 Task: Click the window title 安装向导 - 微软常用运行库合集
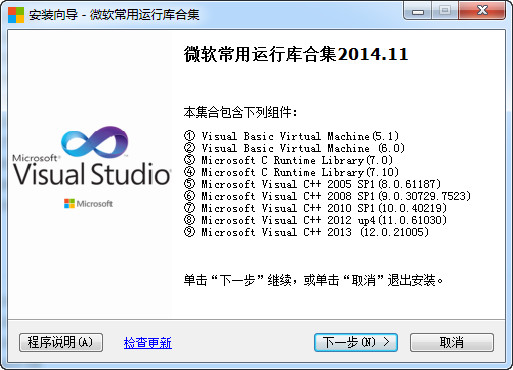(114, 15)
